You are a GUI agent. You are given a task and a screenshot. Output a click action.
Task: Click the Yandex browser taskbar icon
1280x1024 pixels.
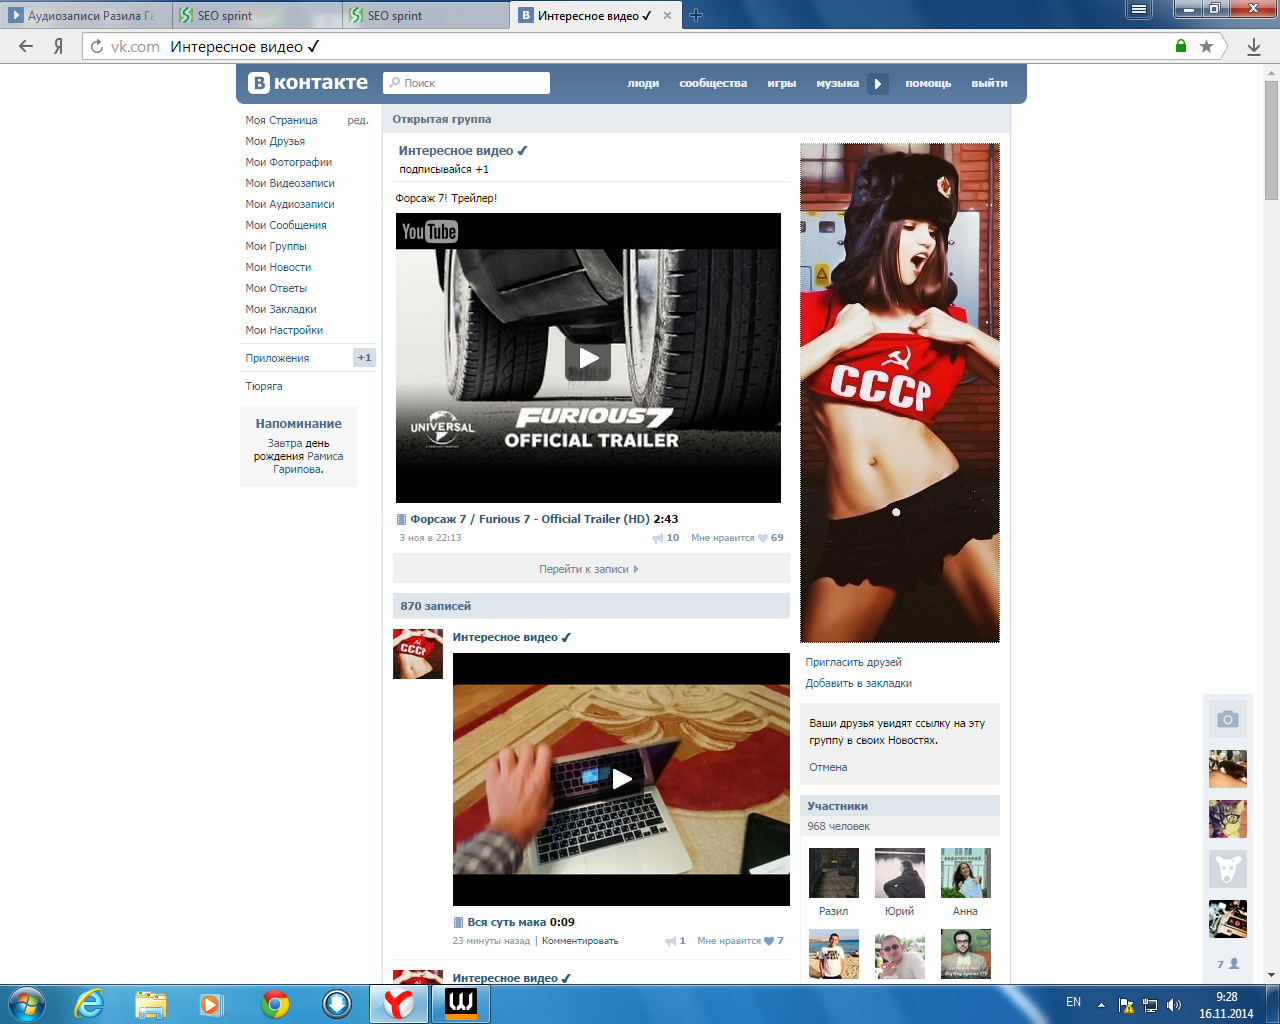coord(399,1004)
